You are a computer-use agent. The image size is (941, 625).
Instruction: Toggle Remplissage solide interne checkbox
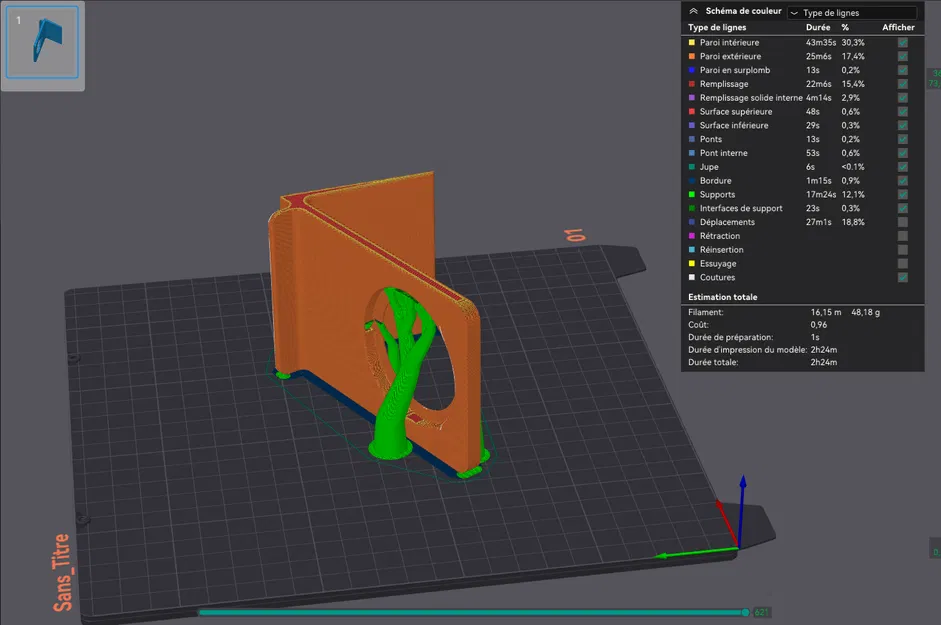903,98
